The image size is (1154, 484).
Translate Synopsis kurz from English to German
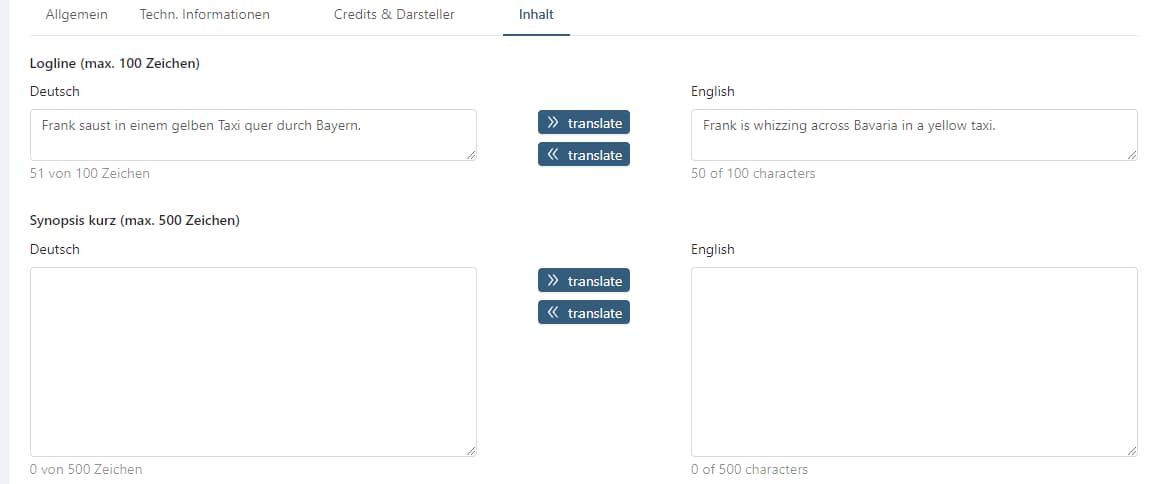584,313
